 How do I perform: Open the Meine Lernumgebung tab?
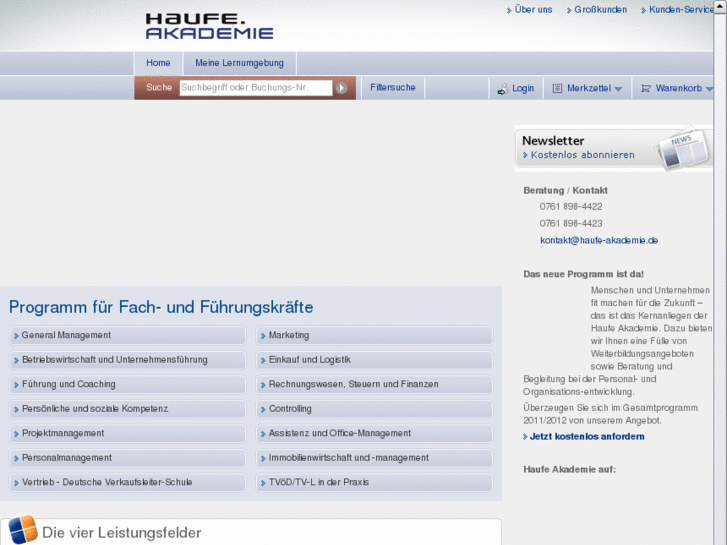click(239, 63)
